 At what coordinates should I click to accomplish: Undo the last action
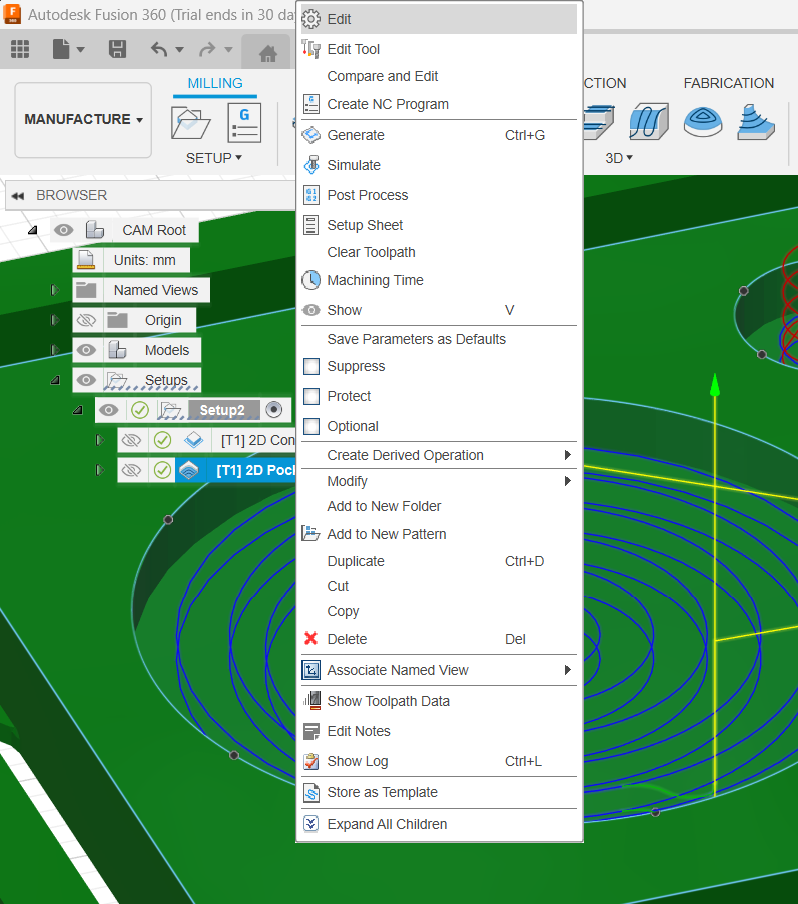(x=159, y=50)
